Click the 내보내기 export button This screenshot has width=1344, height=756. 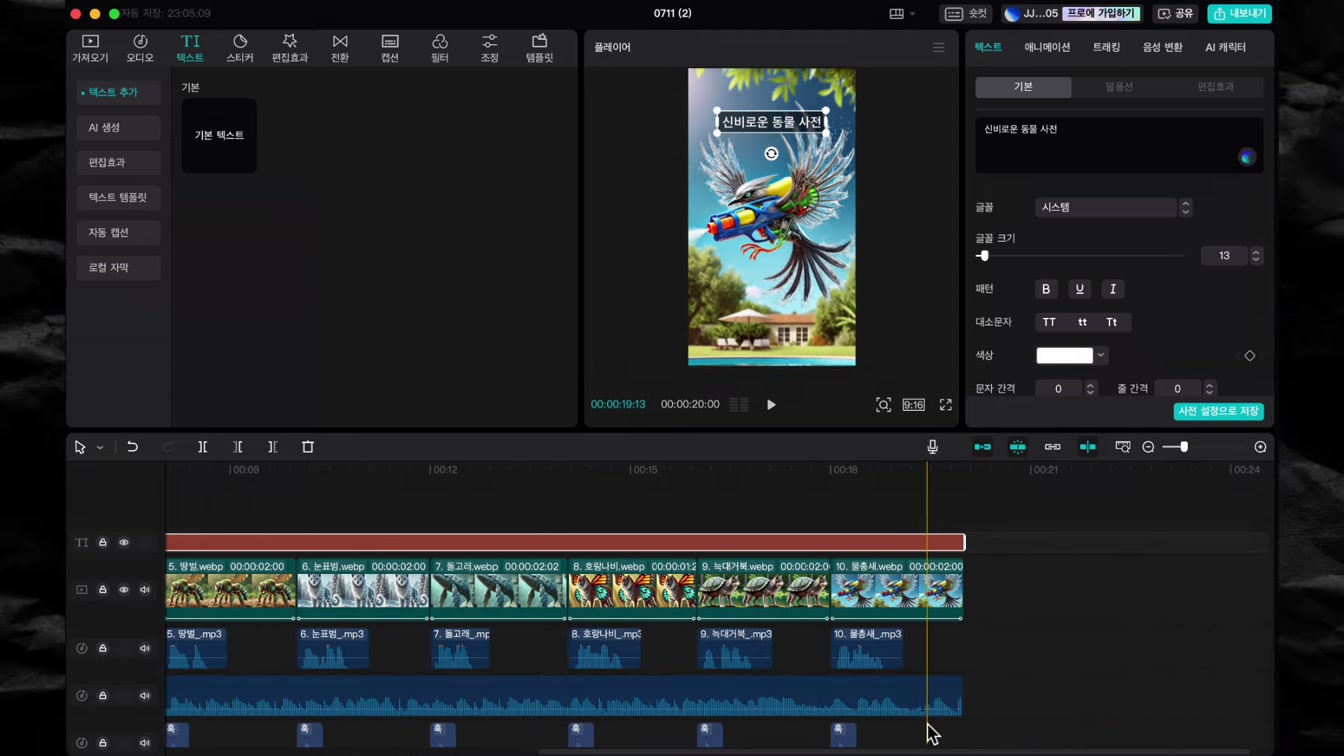(1239, 14)
